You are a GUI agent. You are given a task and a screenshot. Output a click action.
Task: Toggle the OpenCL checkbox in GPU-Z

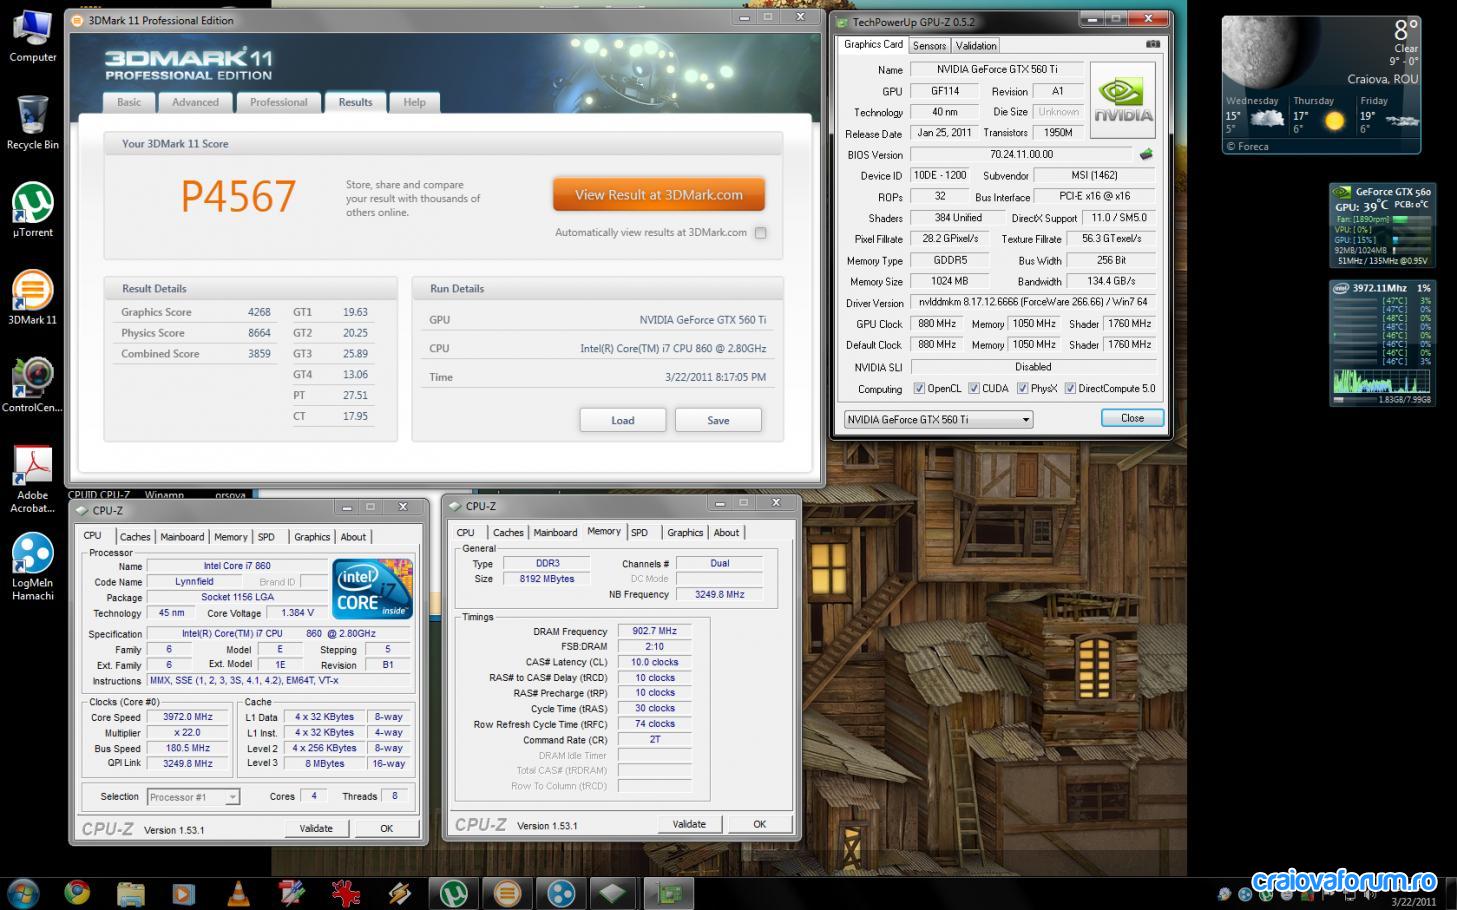[x=919, y=388]
